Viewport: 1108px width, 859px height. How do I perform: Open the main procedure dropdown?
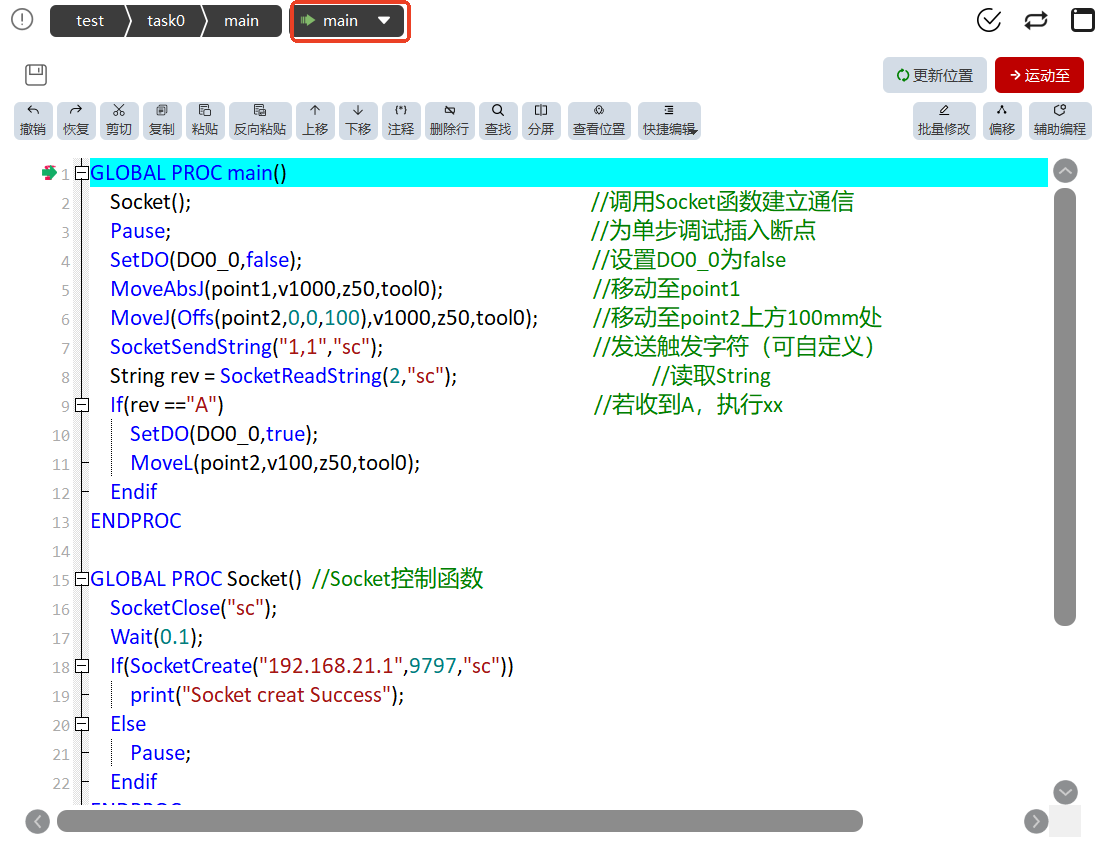click(x=349, y=21)
